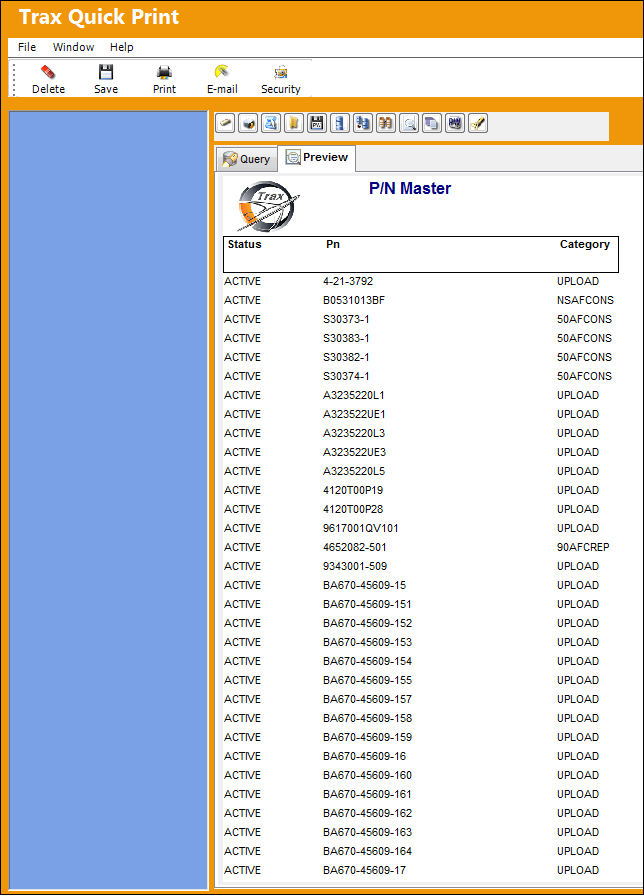Click part number B0531013BF
Image resolution: width=644 pixels, height=895 pixels.
point(354,300)
